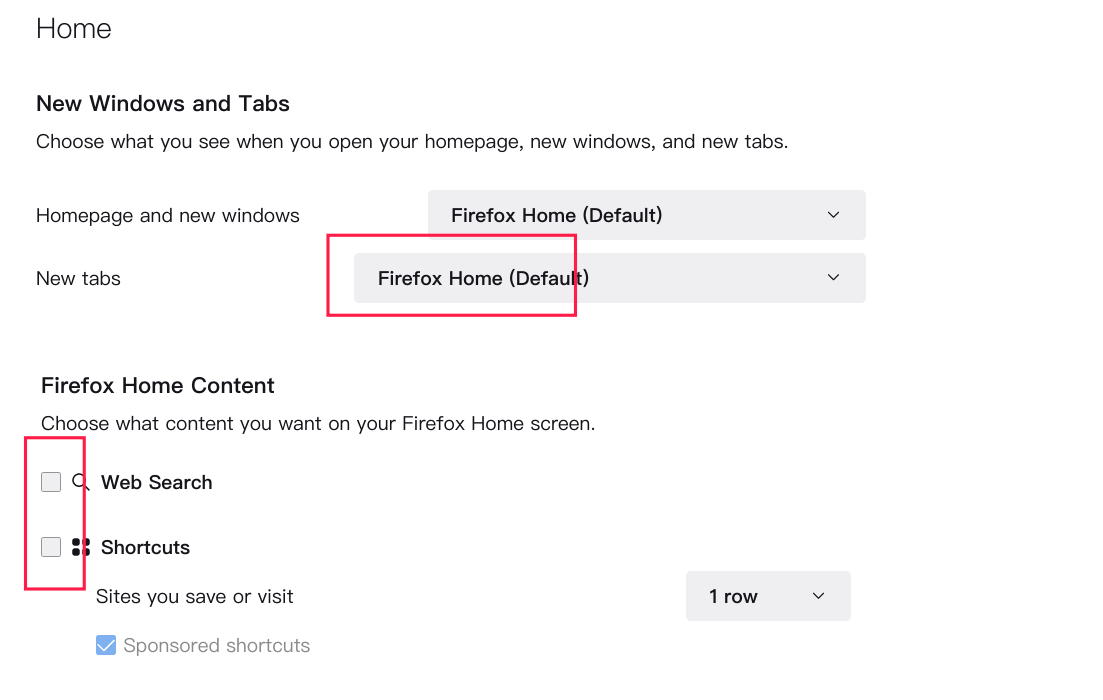Click the New tabs label
The width and height of the screenshot is (1103, 700).
coord(78,278)
